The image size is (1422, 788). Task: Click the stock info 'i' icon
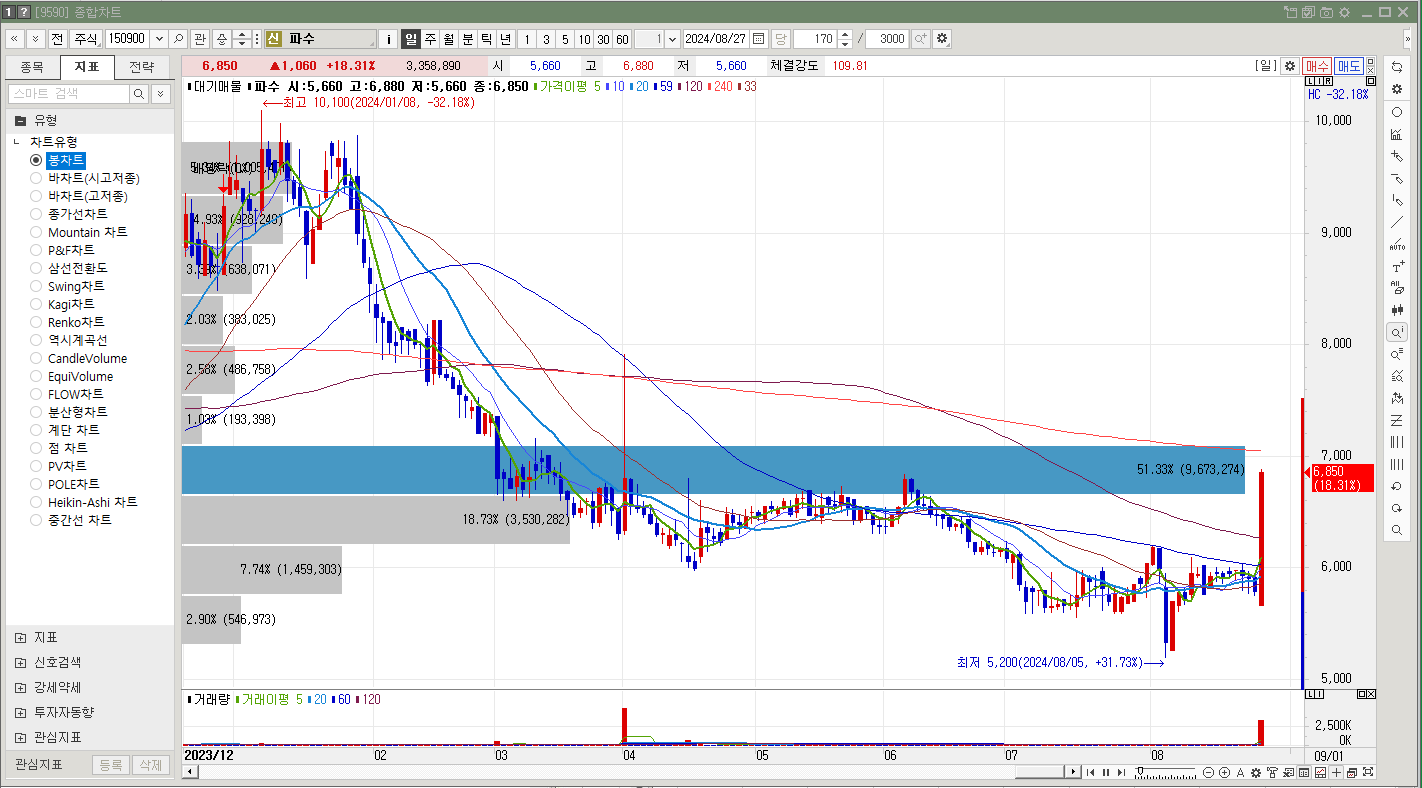pyautogui.click(x=389, y=39)
